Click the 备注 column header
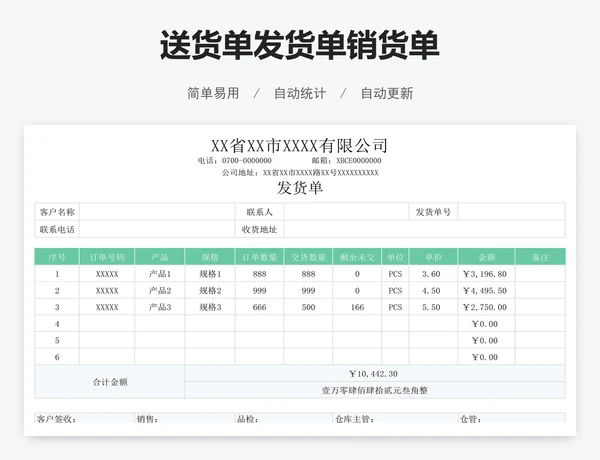Image resolution: width=600 pixels, height=460 pixels. coord(540,257)
